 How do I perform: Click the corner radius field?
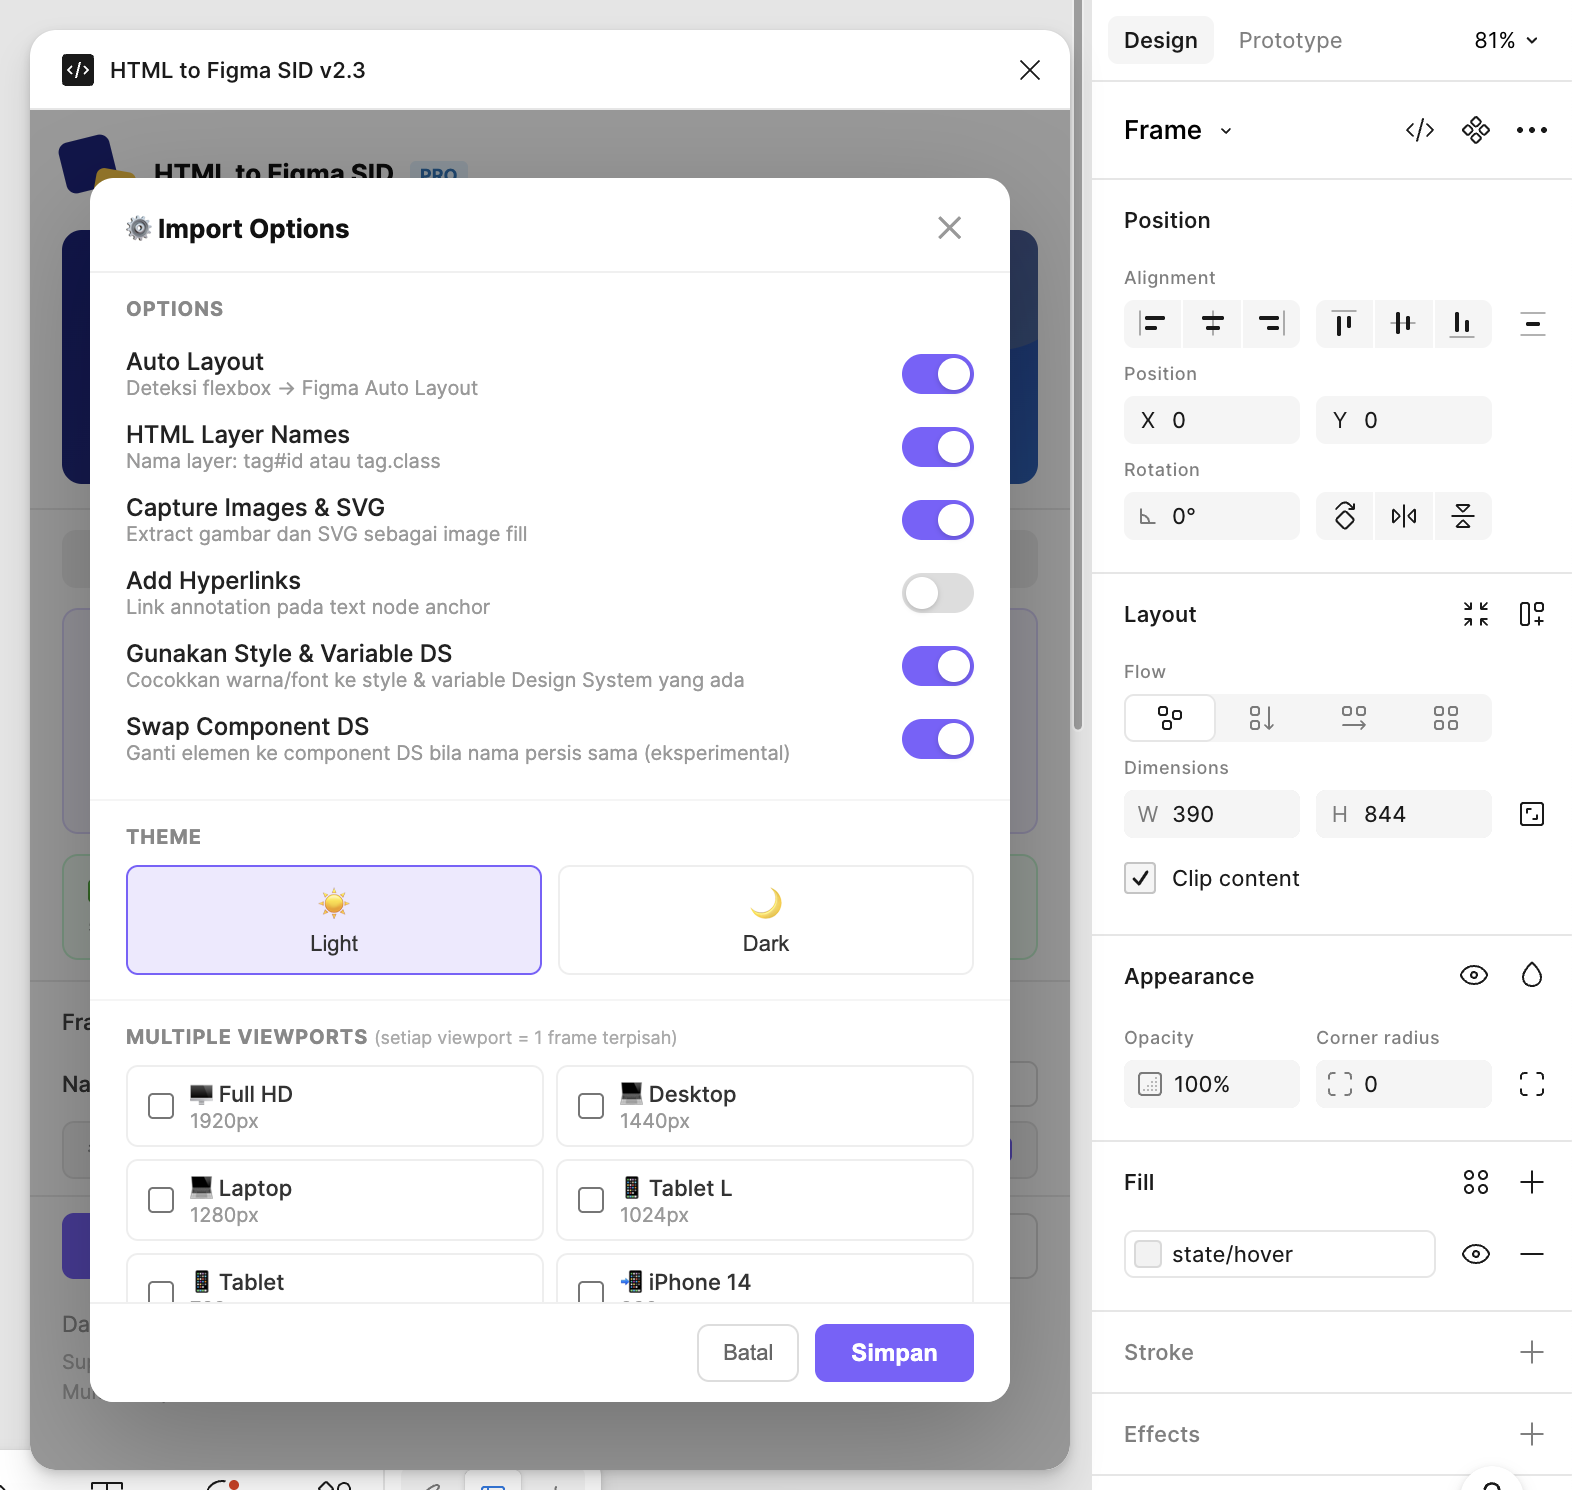1404,1084
